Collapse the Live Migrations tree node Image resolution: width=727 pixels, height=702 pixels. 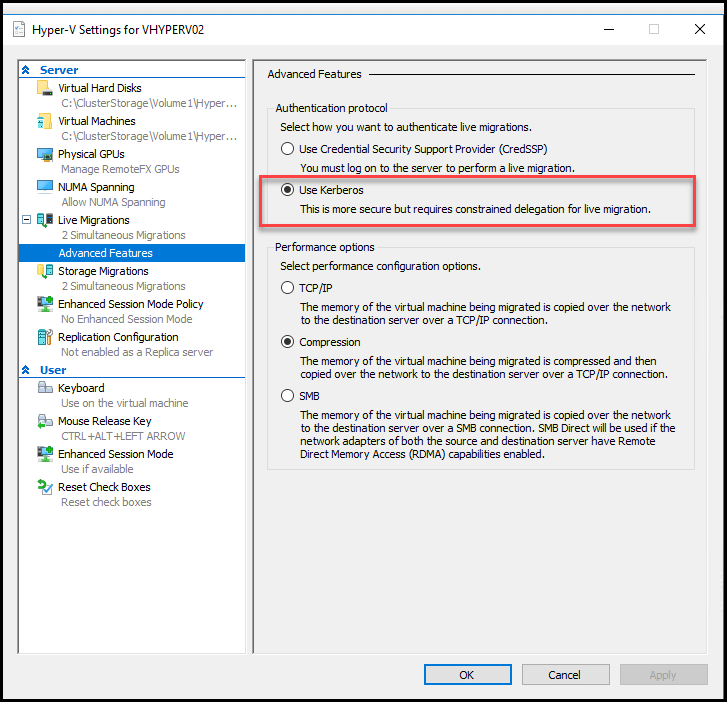[27, 220]
